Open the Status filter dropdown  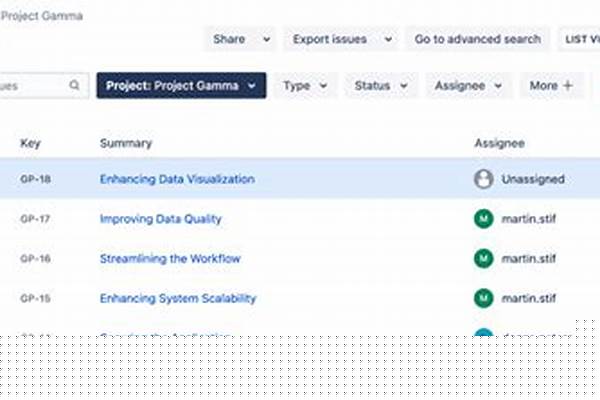pos(404,86)
